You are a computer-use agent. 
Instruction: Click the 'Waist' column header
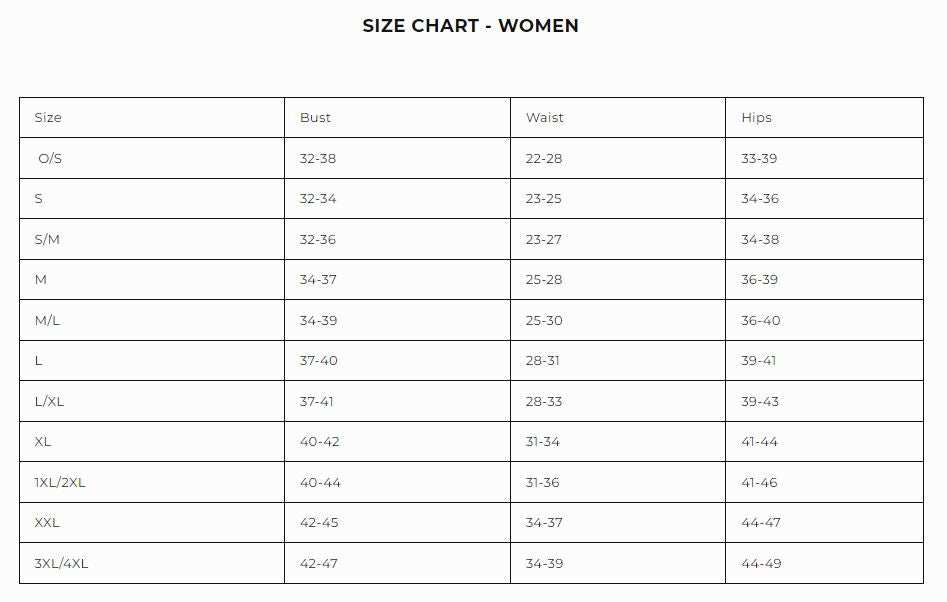pyautogui.click(x=545, y=118)
